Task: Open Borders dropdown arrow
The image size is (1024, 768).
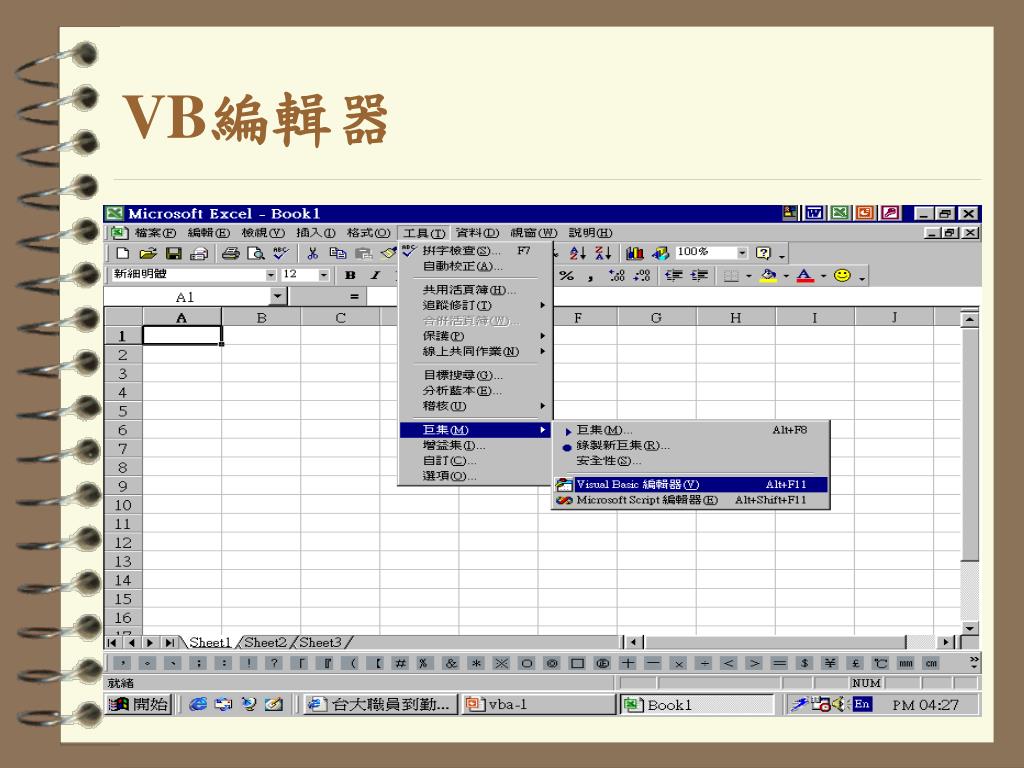Action: point(748,276)
